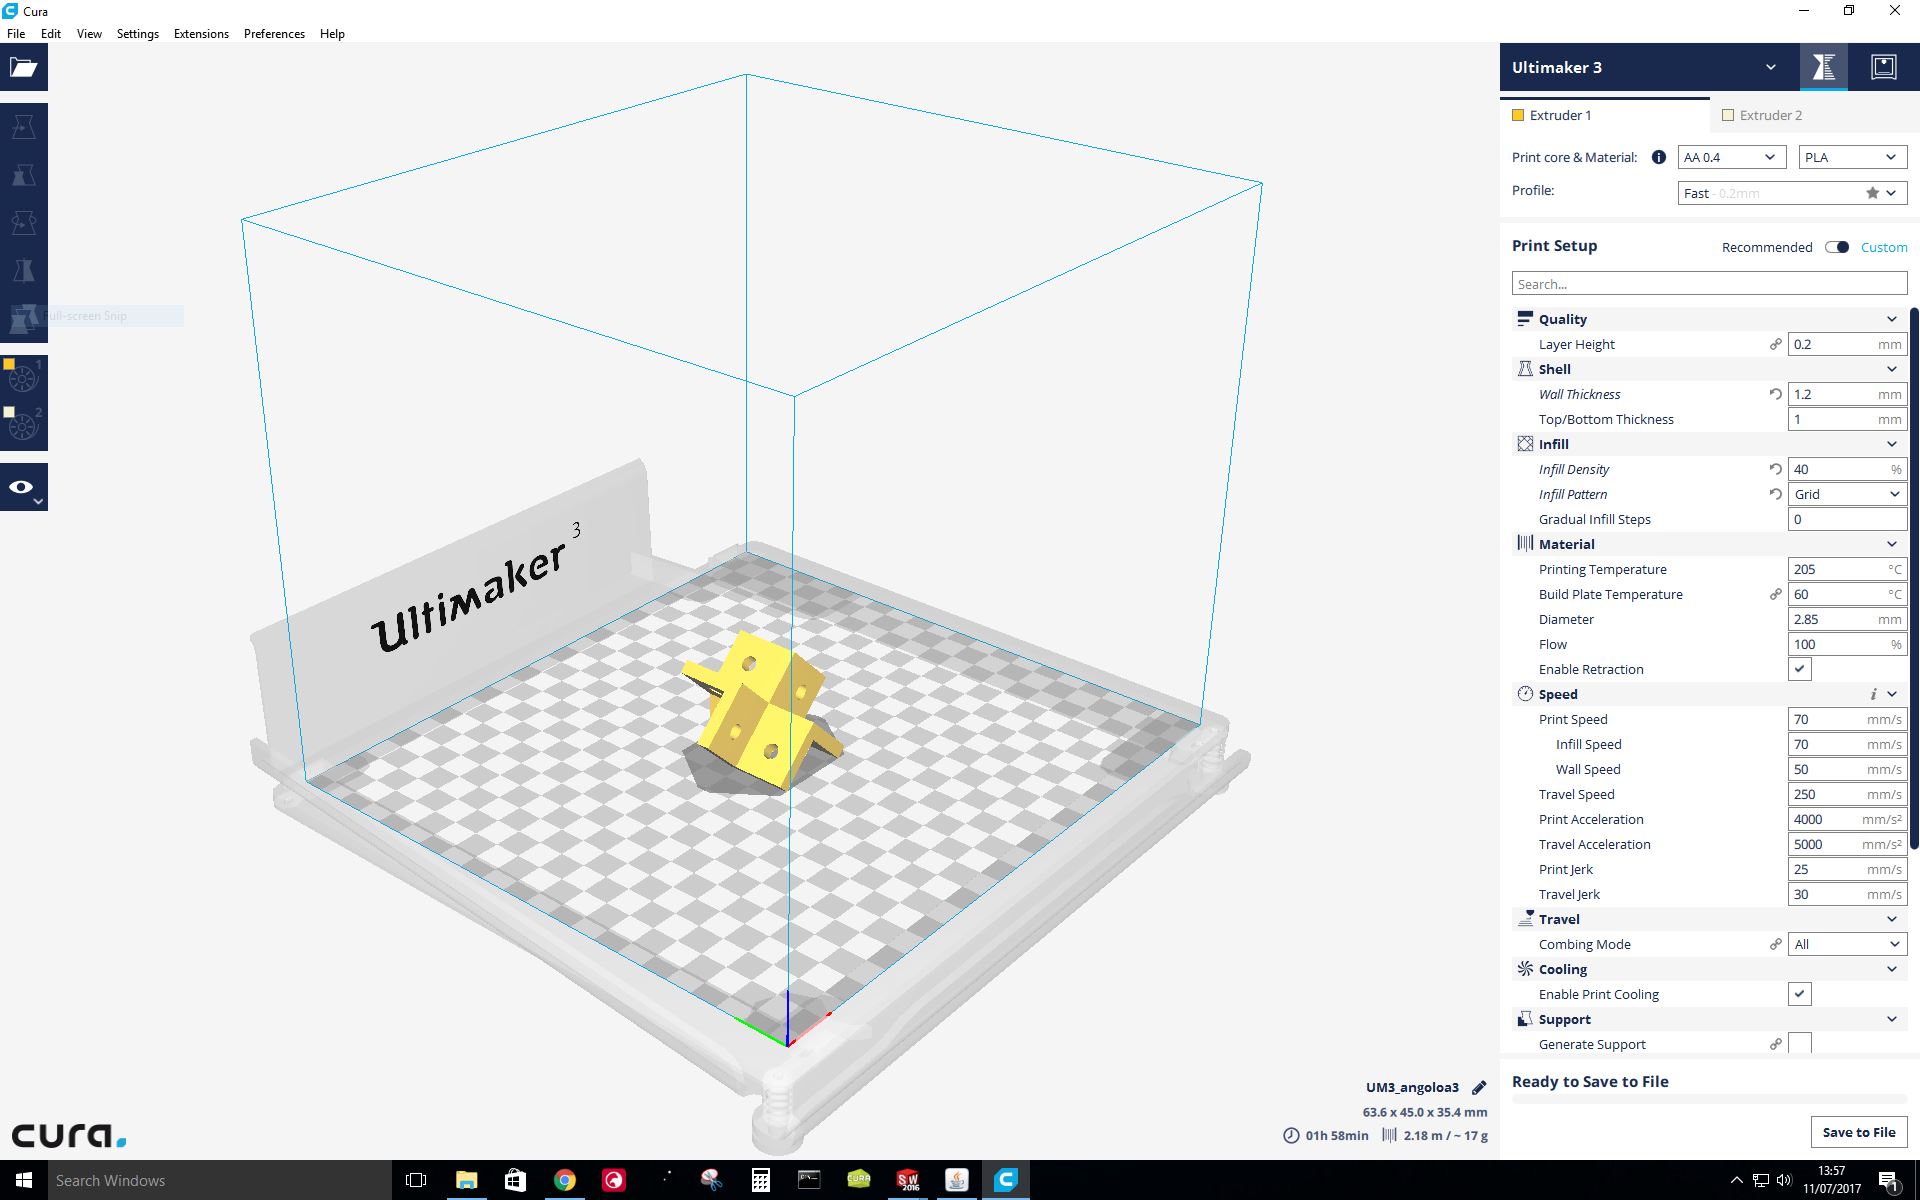The width and height of the screenshot is (1920, 1200).
Task: Assign model to extruder 1 in left toolbar
Action: pyautogui.click(x=24, y=376)
